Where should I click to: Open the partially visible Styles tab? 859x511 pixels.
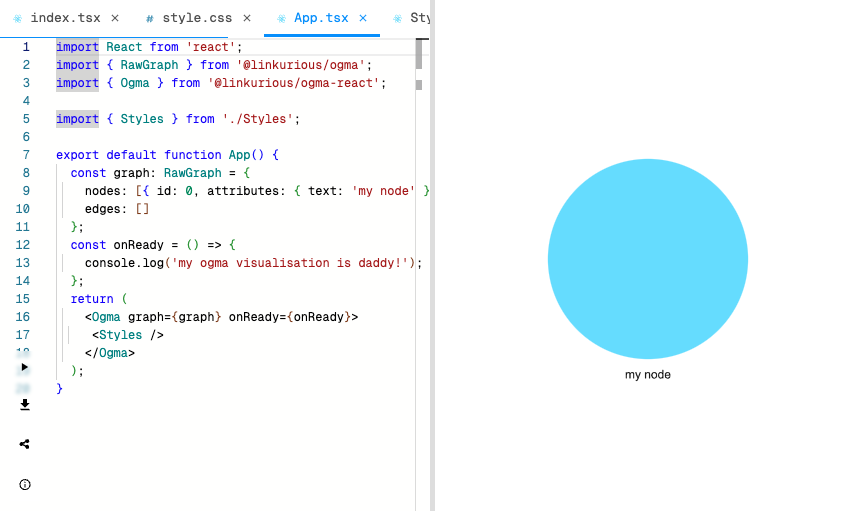tap(412, 18)
